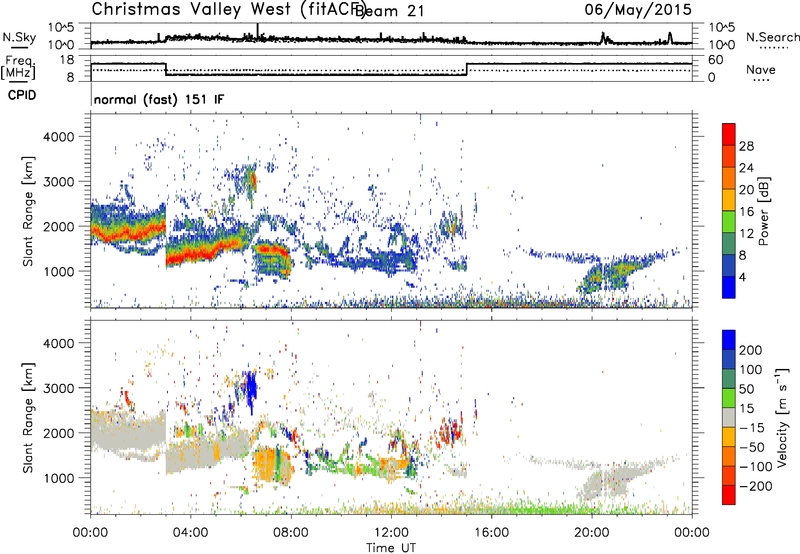The height and width of the screenshot is (554, 800).
Task: Click the power panel 'Slant Range [km]' label
Action: pos(28,211)
